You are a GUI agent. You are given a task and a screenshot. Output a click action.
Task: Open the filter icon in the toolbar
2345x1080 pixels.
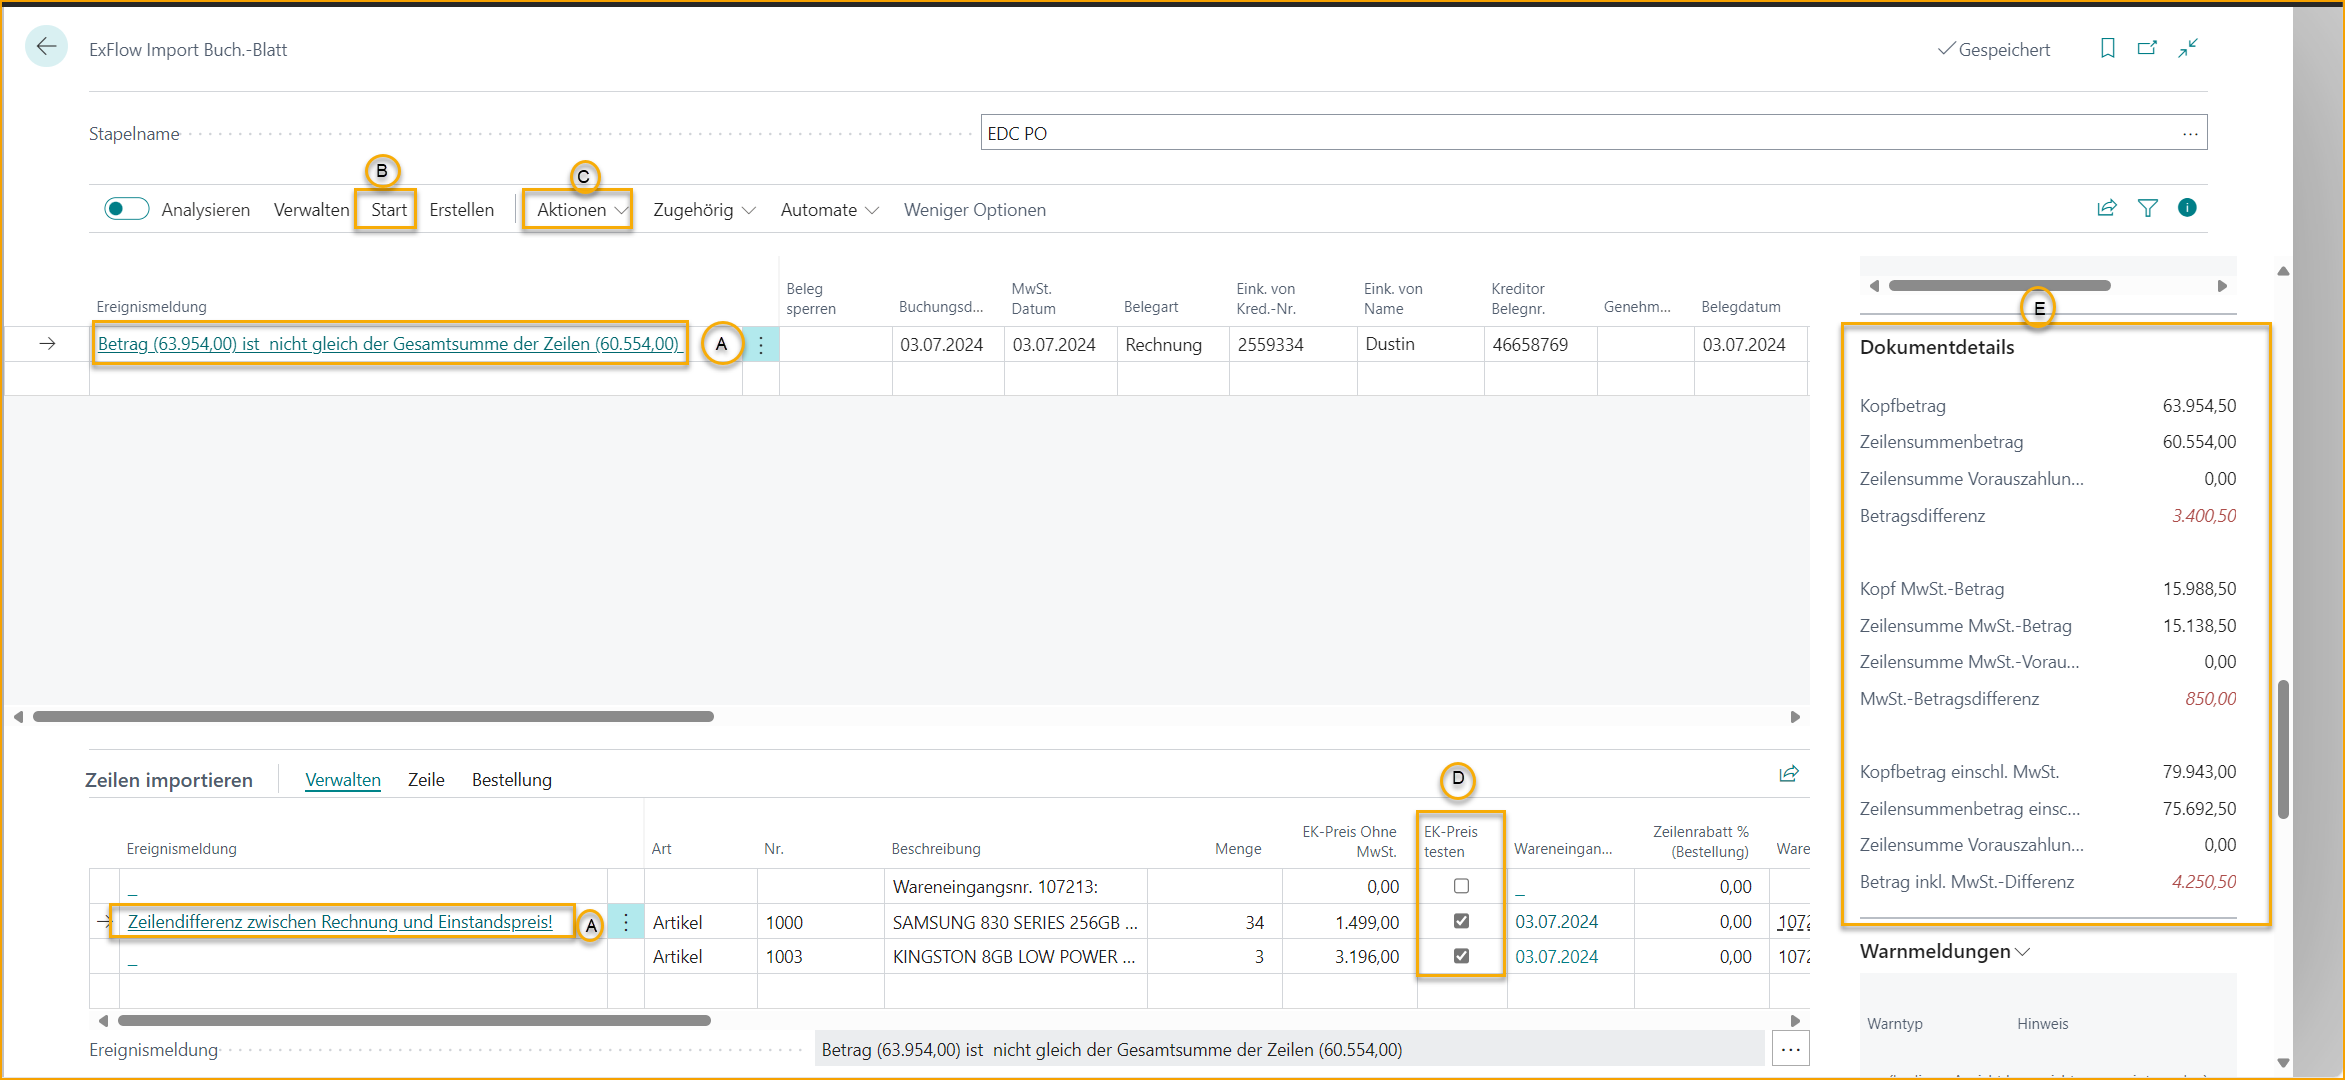pyautogui.click(x=2148, y=208)
